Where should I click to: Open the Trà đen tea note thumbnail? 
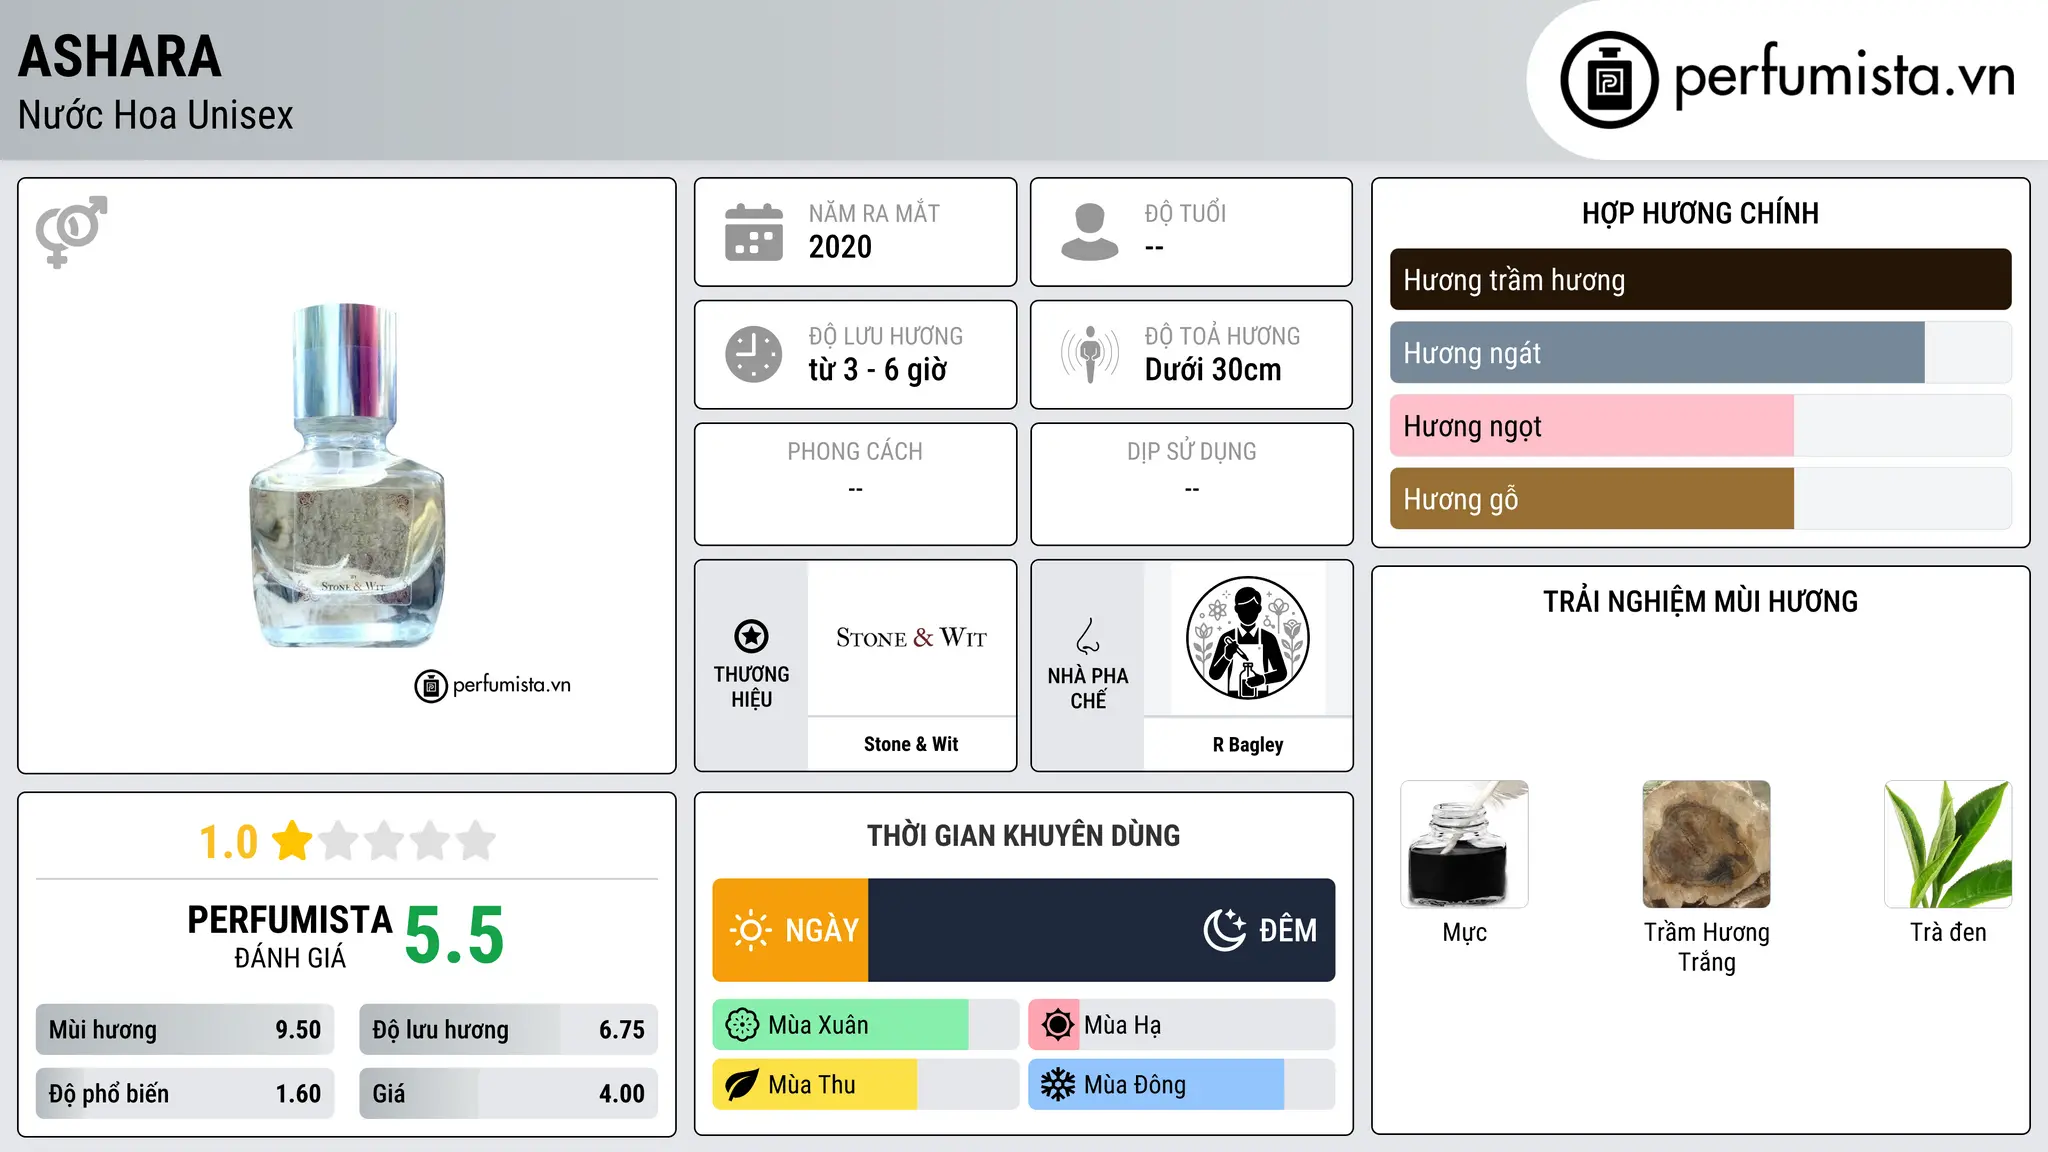point(1948,844)
